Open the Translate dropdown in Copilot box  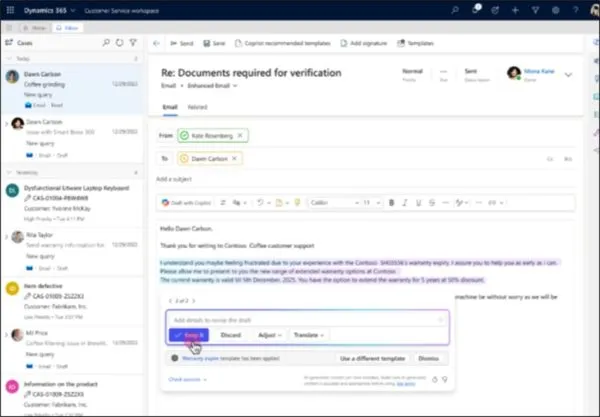[309, 335]
